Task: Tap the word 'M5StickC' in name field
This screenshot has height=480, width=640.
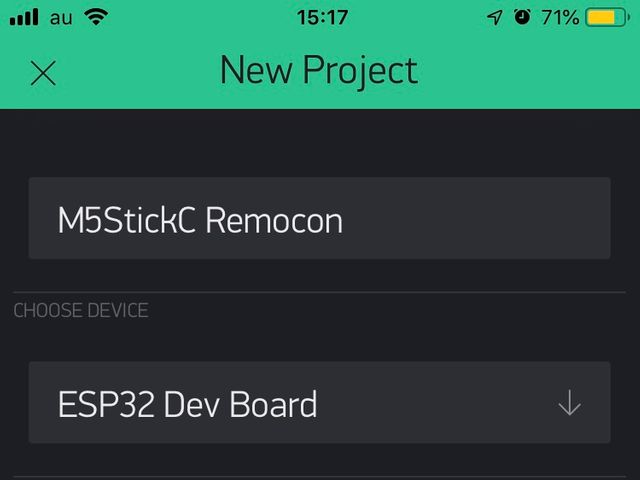Action: pyautogui.click(x=127, y=220)
